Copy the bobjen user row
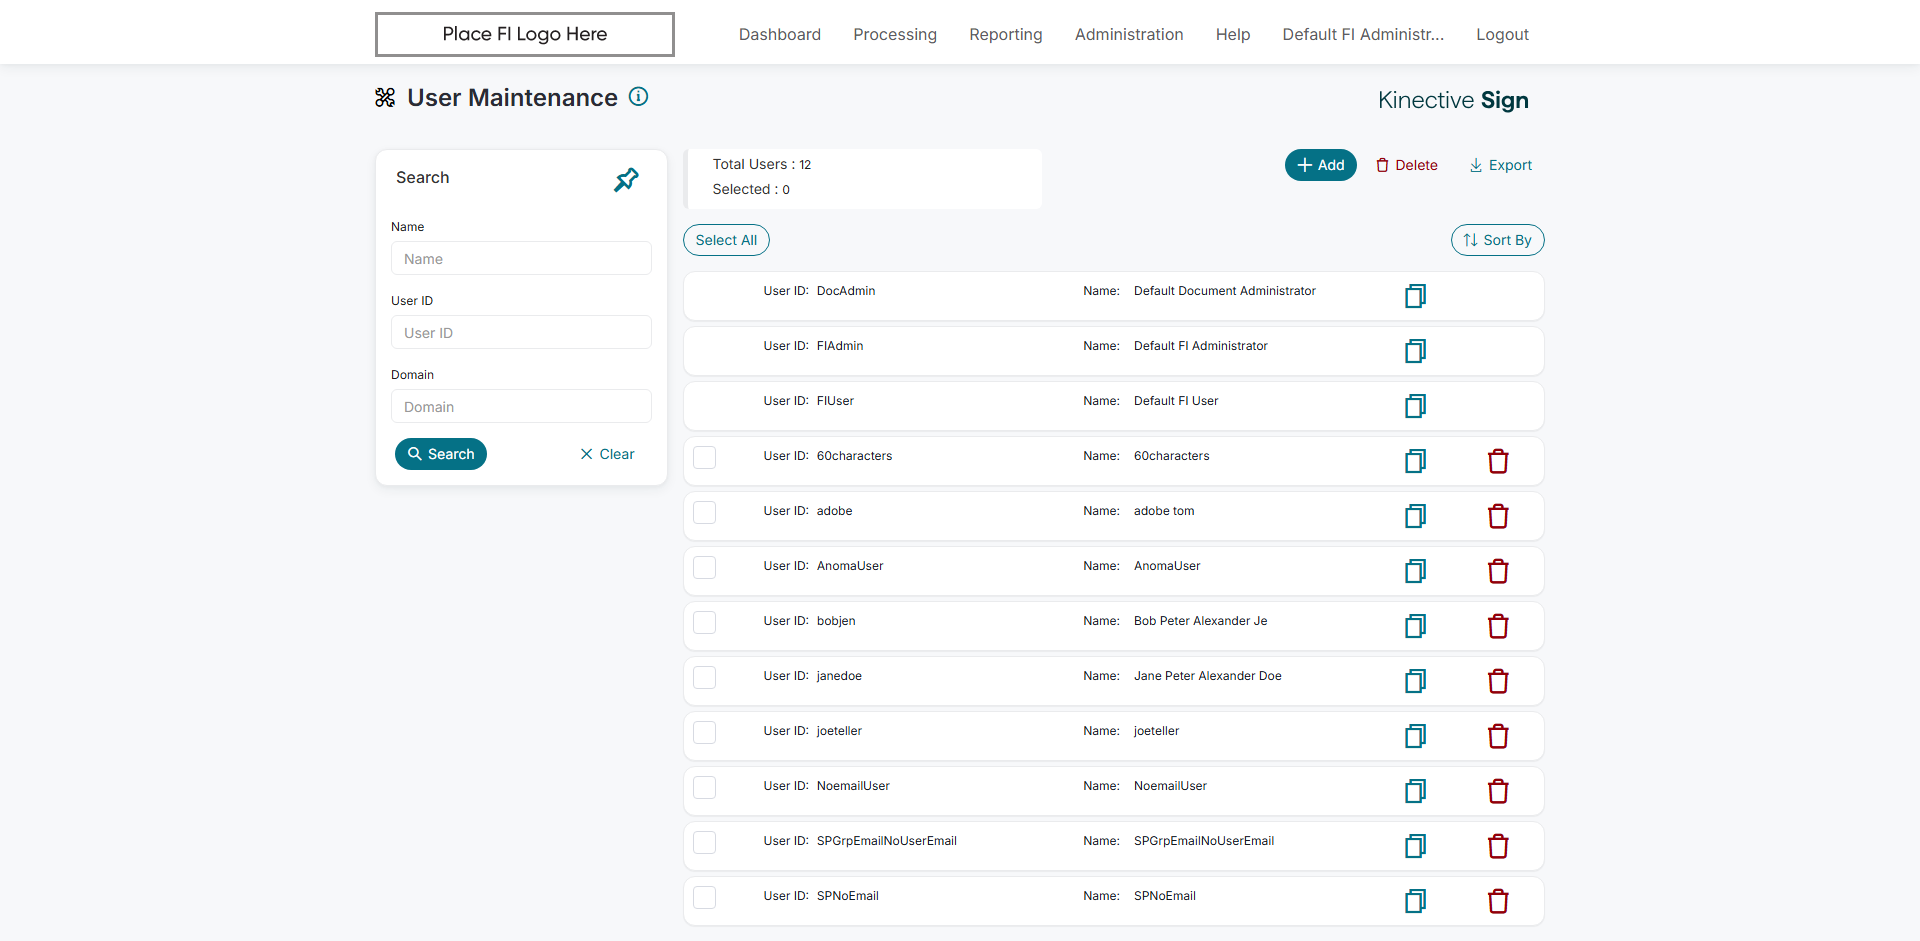This screenshot has height=941, width=1920. [x=1415, y=626]
